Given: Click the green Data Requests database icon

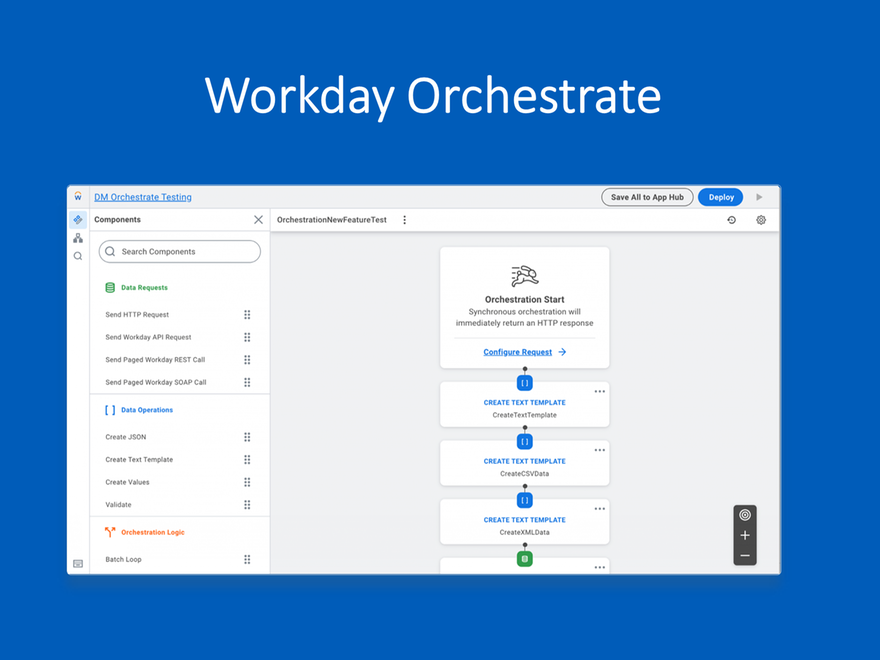Looking at the screenshot, I should click(109, 287).
